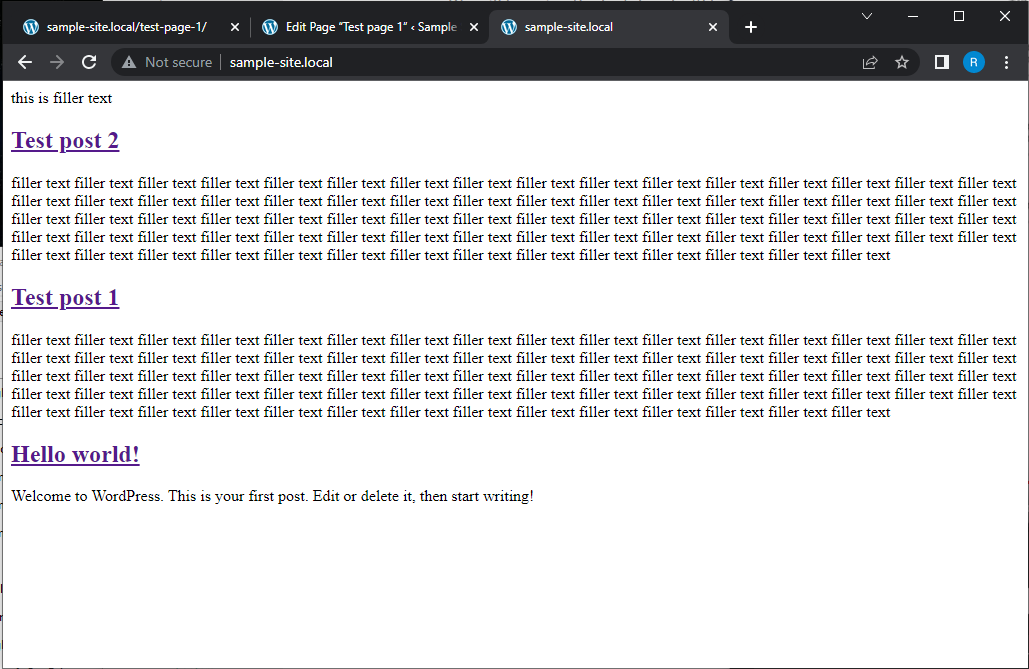Click the Not secure warning icon
The image size is (1029, 669).
point(129,62)
